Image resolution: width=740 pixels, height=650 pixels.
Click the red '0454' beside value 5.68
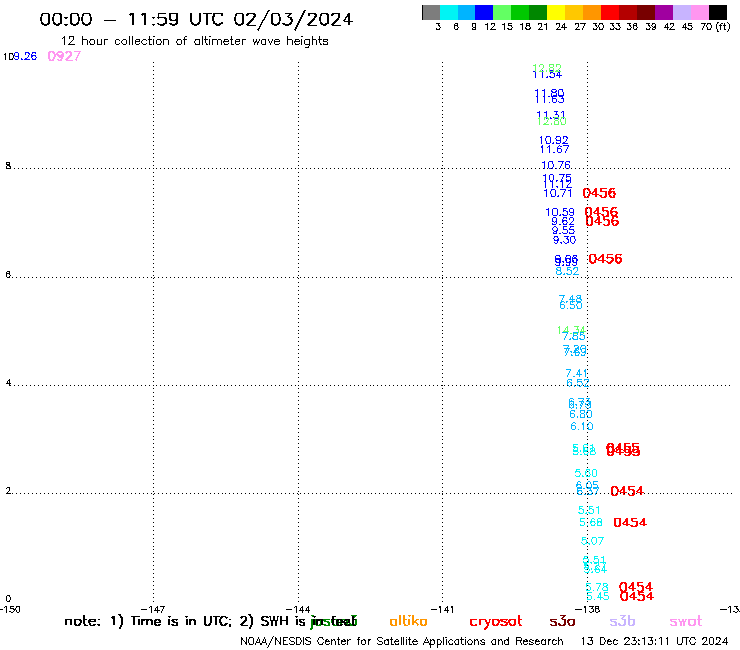(630, 523)
